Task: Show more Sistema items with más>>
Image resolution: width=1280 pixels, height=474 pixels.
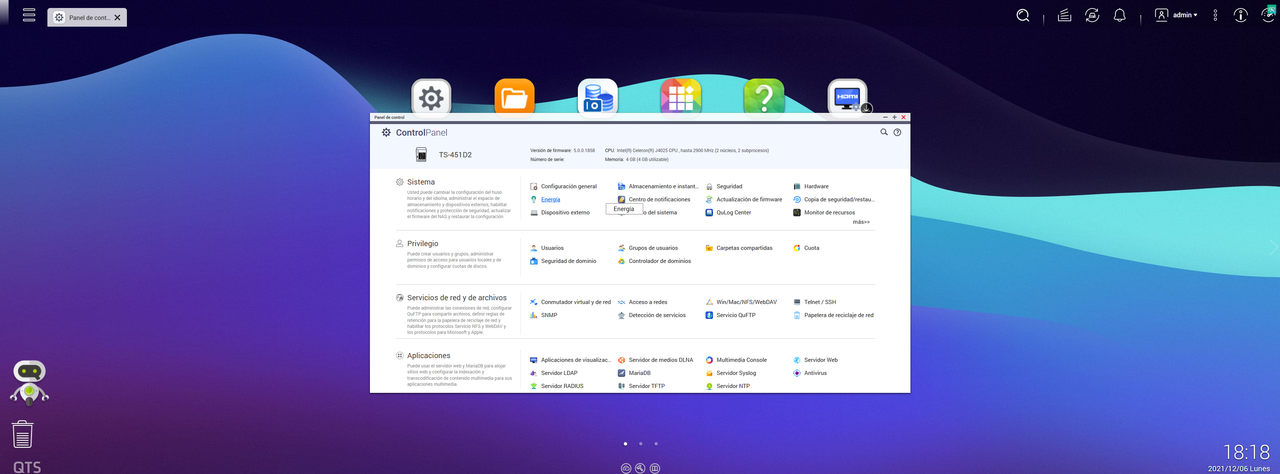Action: point(861,222)
